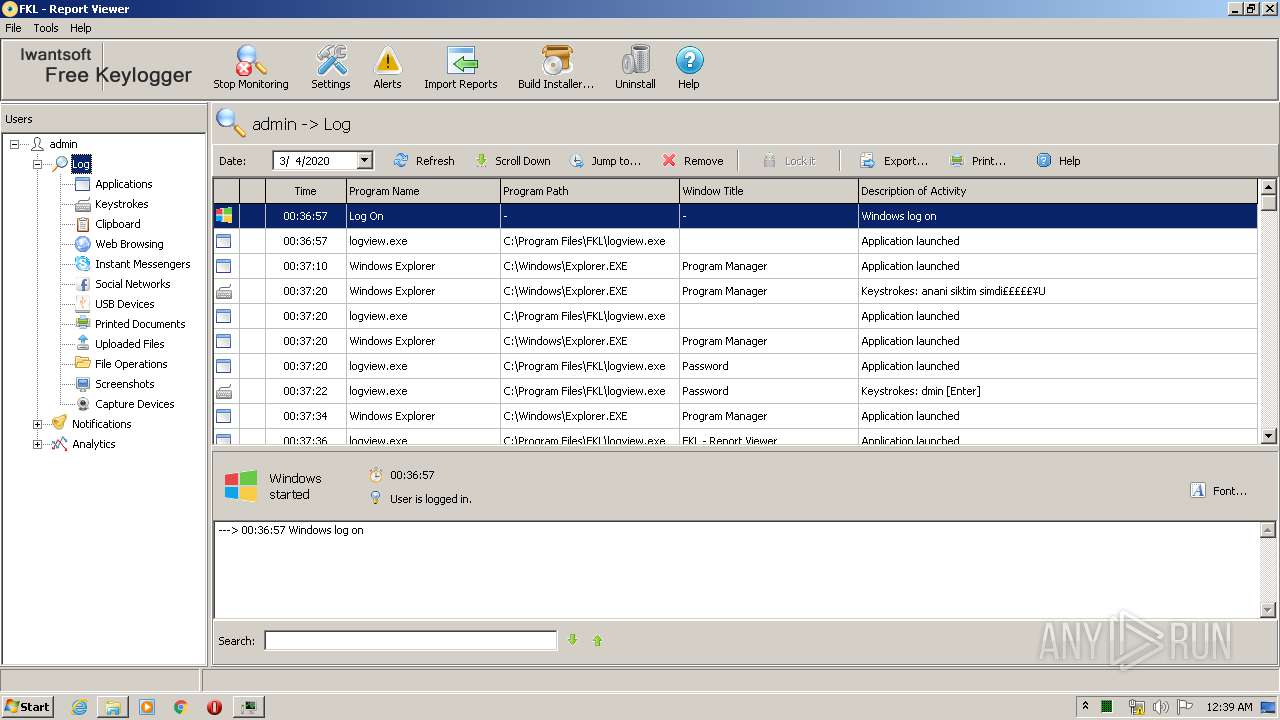Sort by Program Name column header
The width and height of the screenshot is (1280, 720).
[x=423, y=190]
